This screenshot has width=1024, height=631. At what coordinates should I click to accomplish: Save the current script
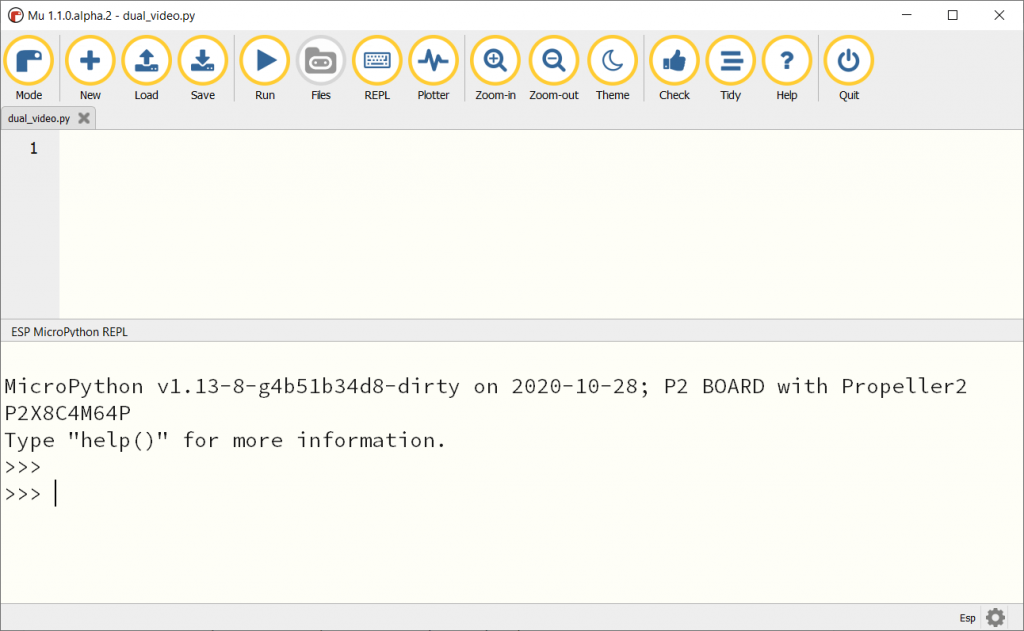tap(202, 61)
